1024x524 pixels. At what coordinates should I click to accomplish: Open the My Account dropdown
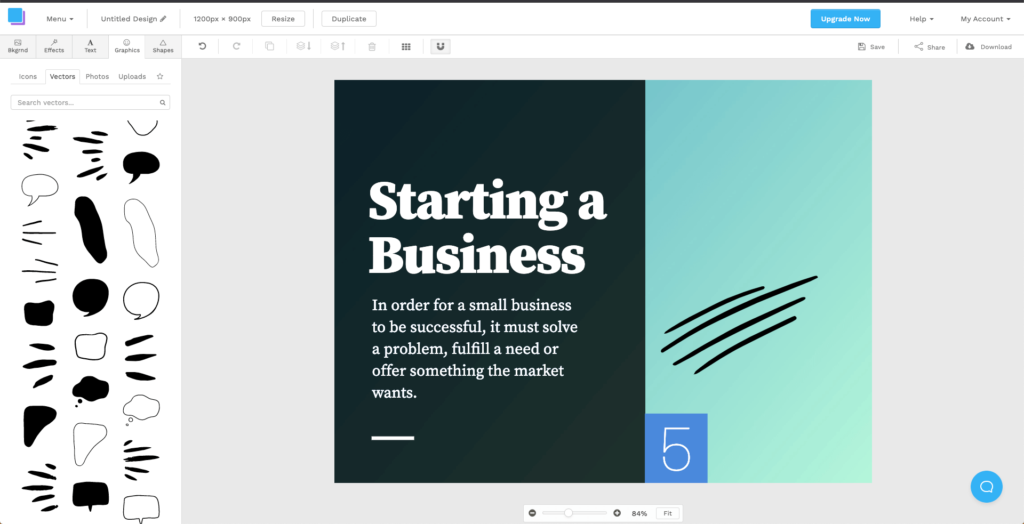pyautogui.click(x=985, y=19)
